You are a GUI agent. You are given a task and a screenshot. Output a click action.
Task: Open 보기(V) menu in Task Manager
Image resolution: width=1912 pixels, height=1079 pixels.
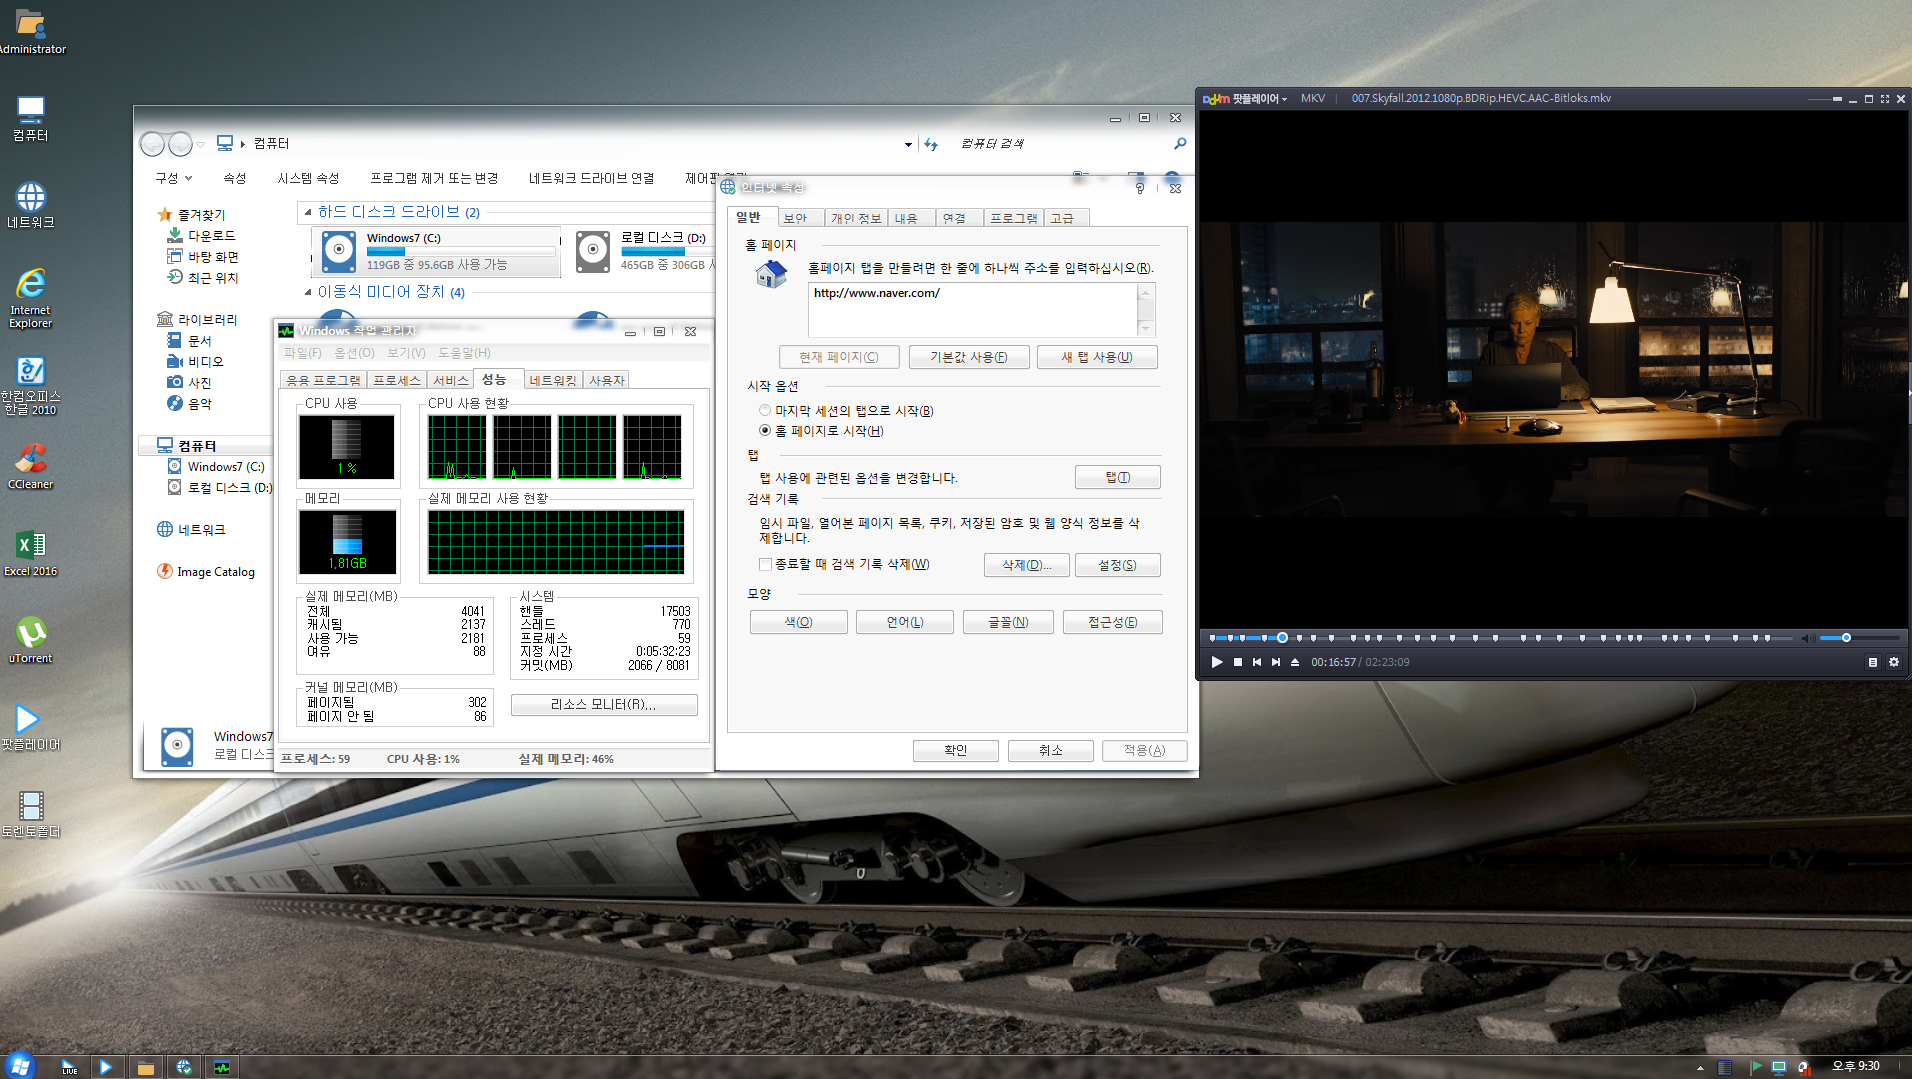(407, 353)
